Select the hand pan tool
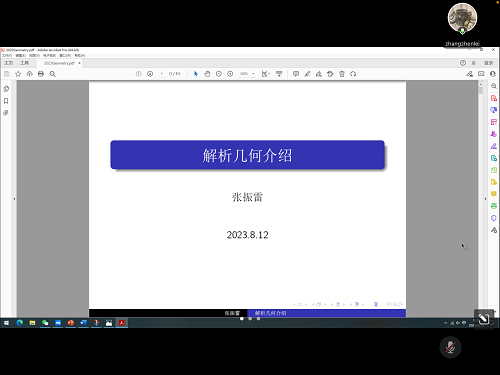This screenshot has height=375, width=500. click(207, 74)
